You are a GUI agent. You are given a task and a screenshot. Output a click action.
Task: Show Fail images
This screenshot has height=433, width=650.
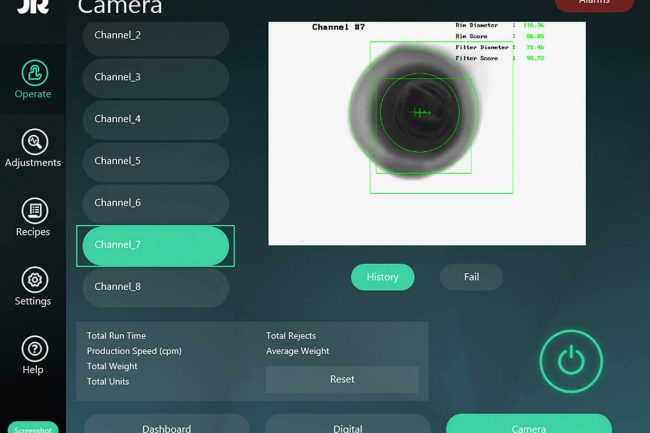(x=471, y=277)
